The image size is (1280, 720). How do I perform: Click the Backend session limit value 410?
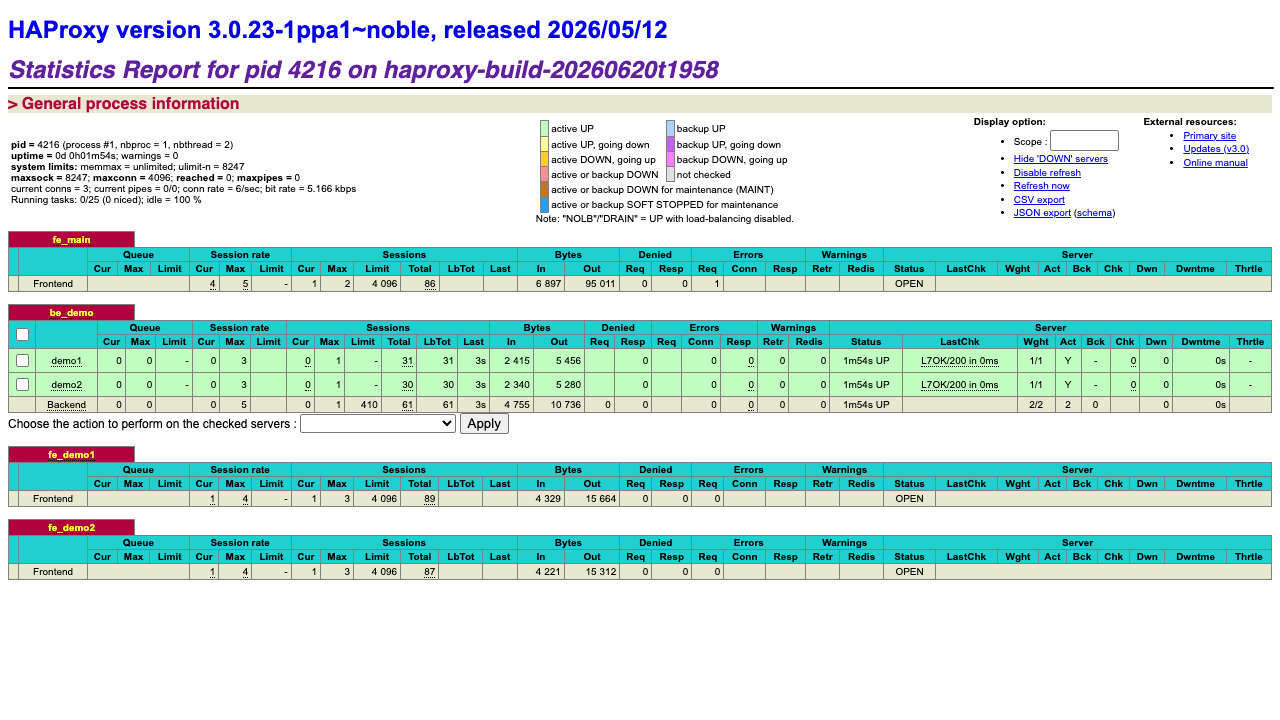(369, 405)
